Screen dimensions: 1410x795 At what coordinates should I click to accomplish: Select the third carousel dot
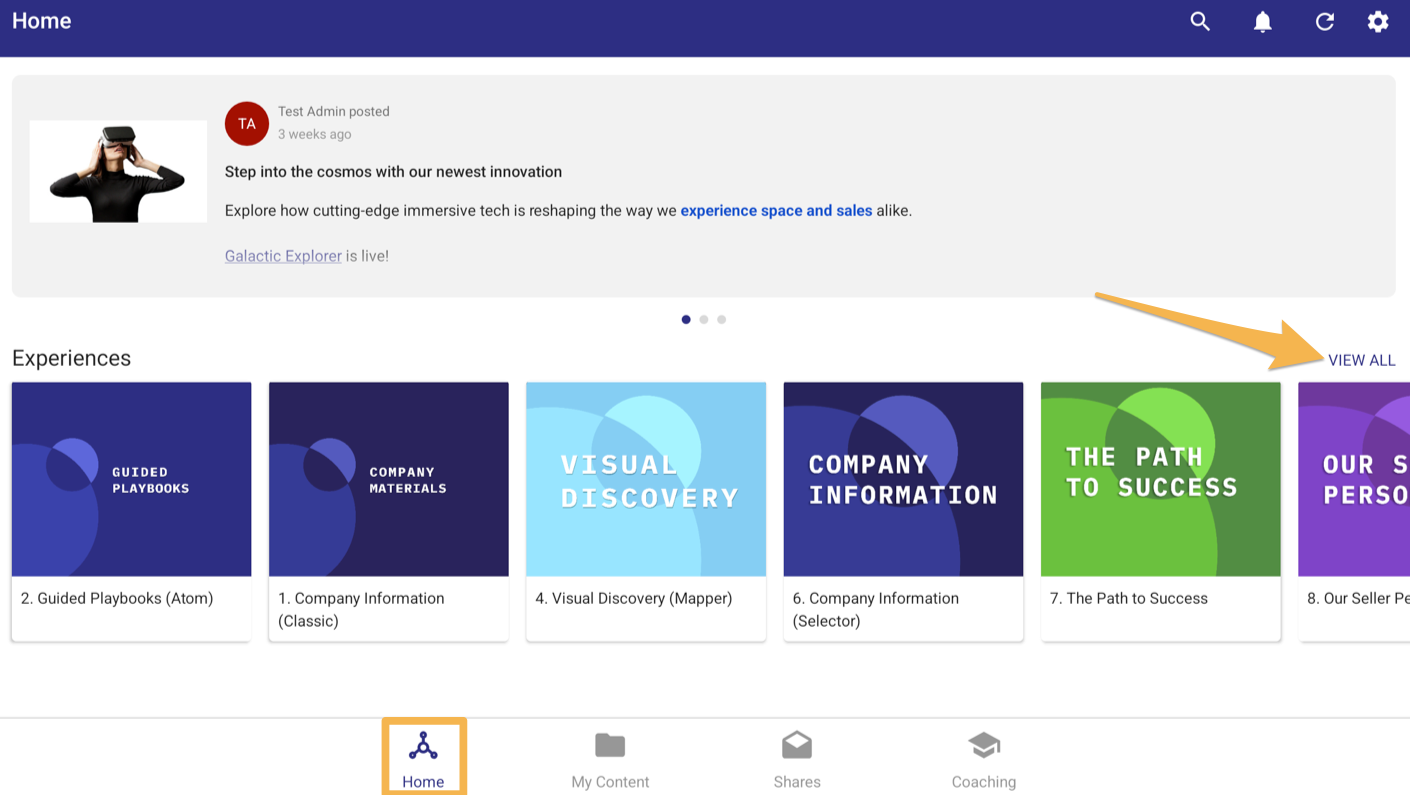click(x=722, y=320)
